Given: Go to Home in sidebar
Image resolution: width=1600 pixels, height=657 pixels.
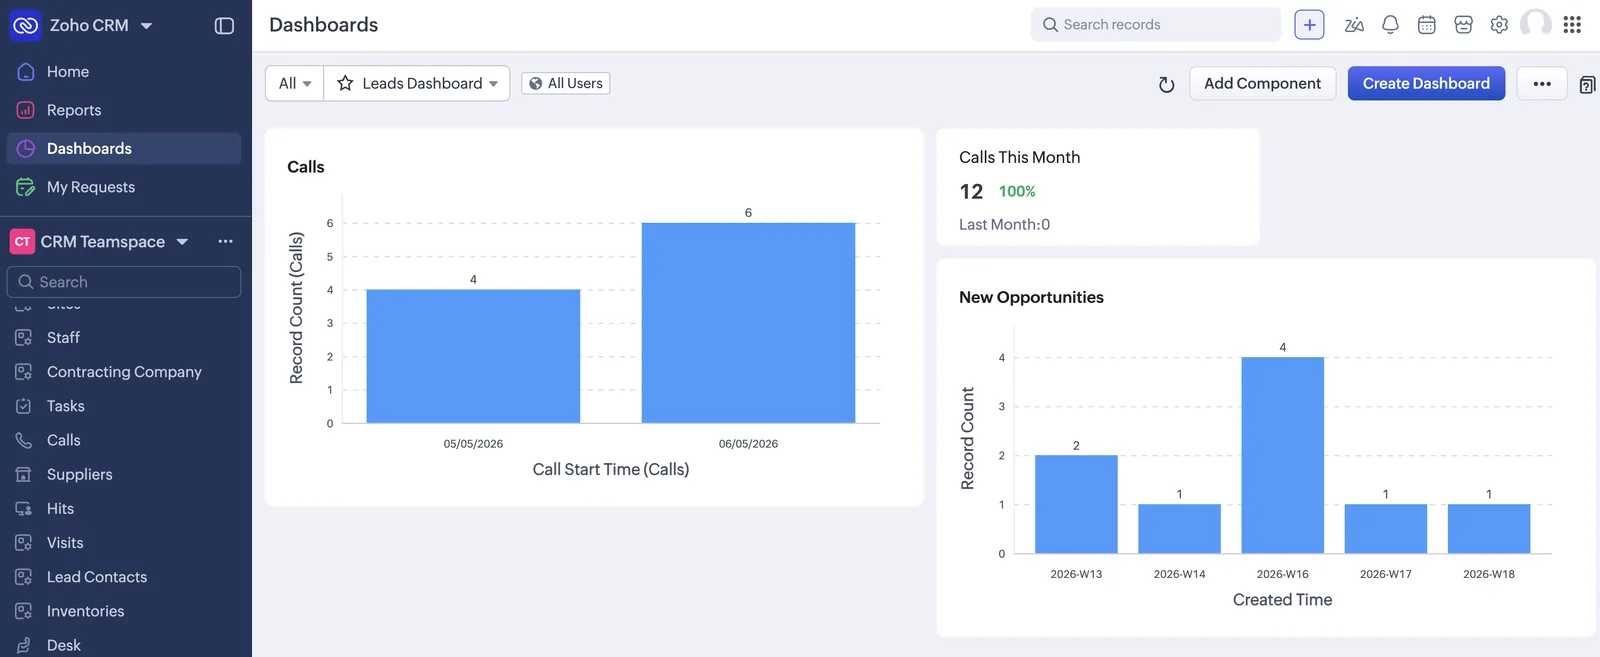Looking at the screenshot, I should click(124, 72).
